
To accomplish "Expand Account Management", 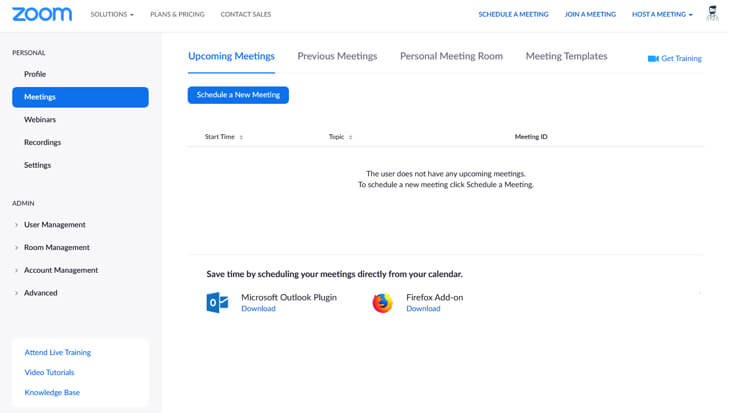I will [16, 271].
